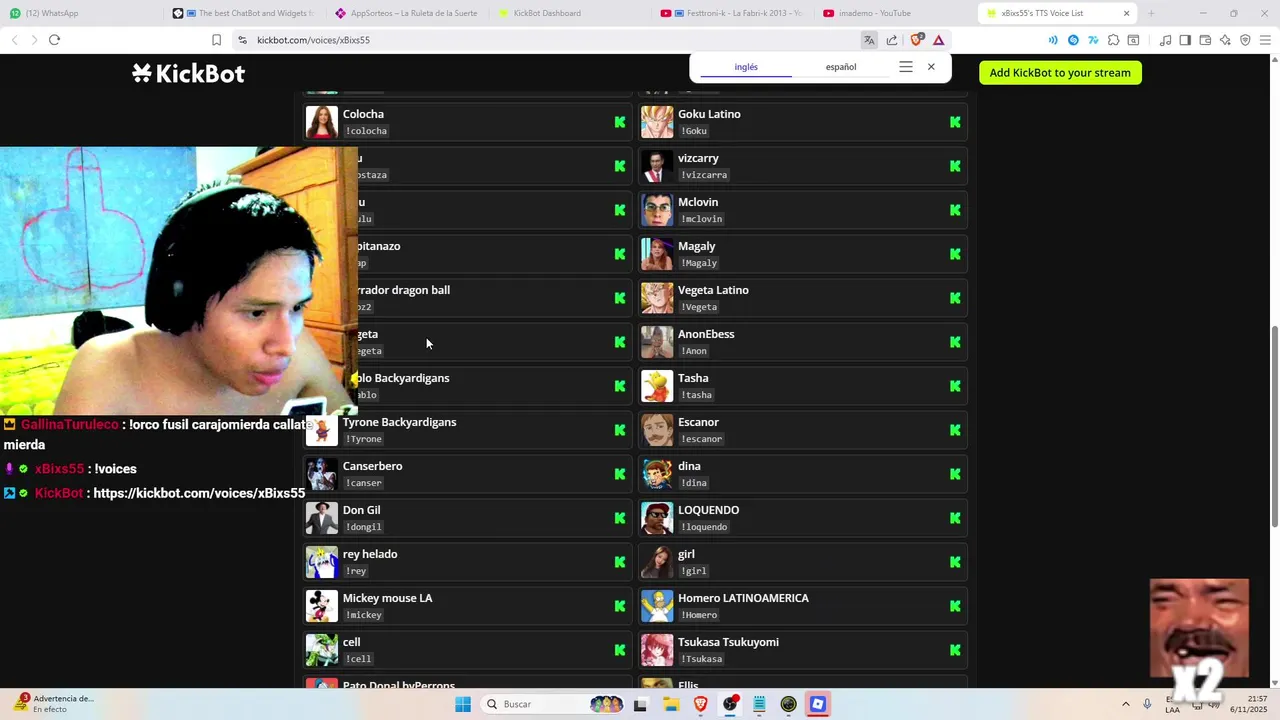
Task: Click the Brave Rewards triangle icon
Action: 939,40
